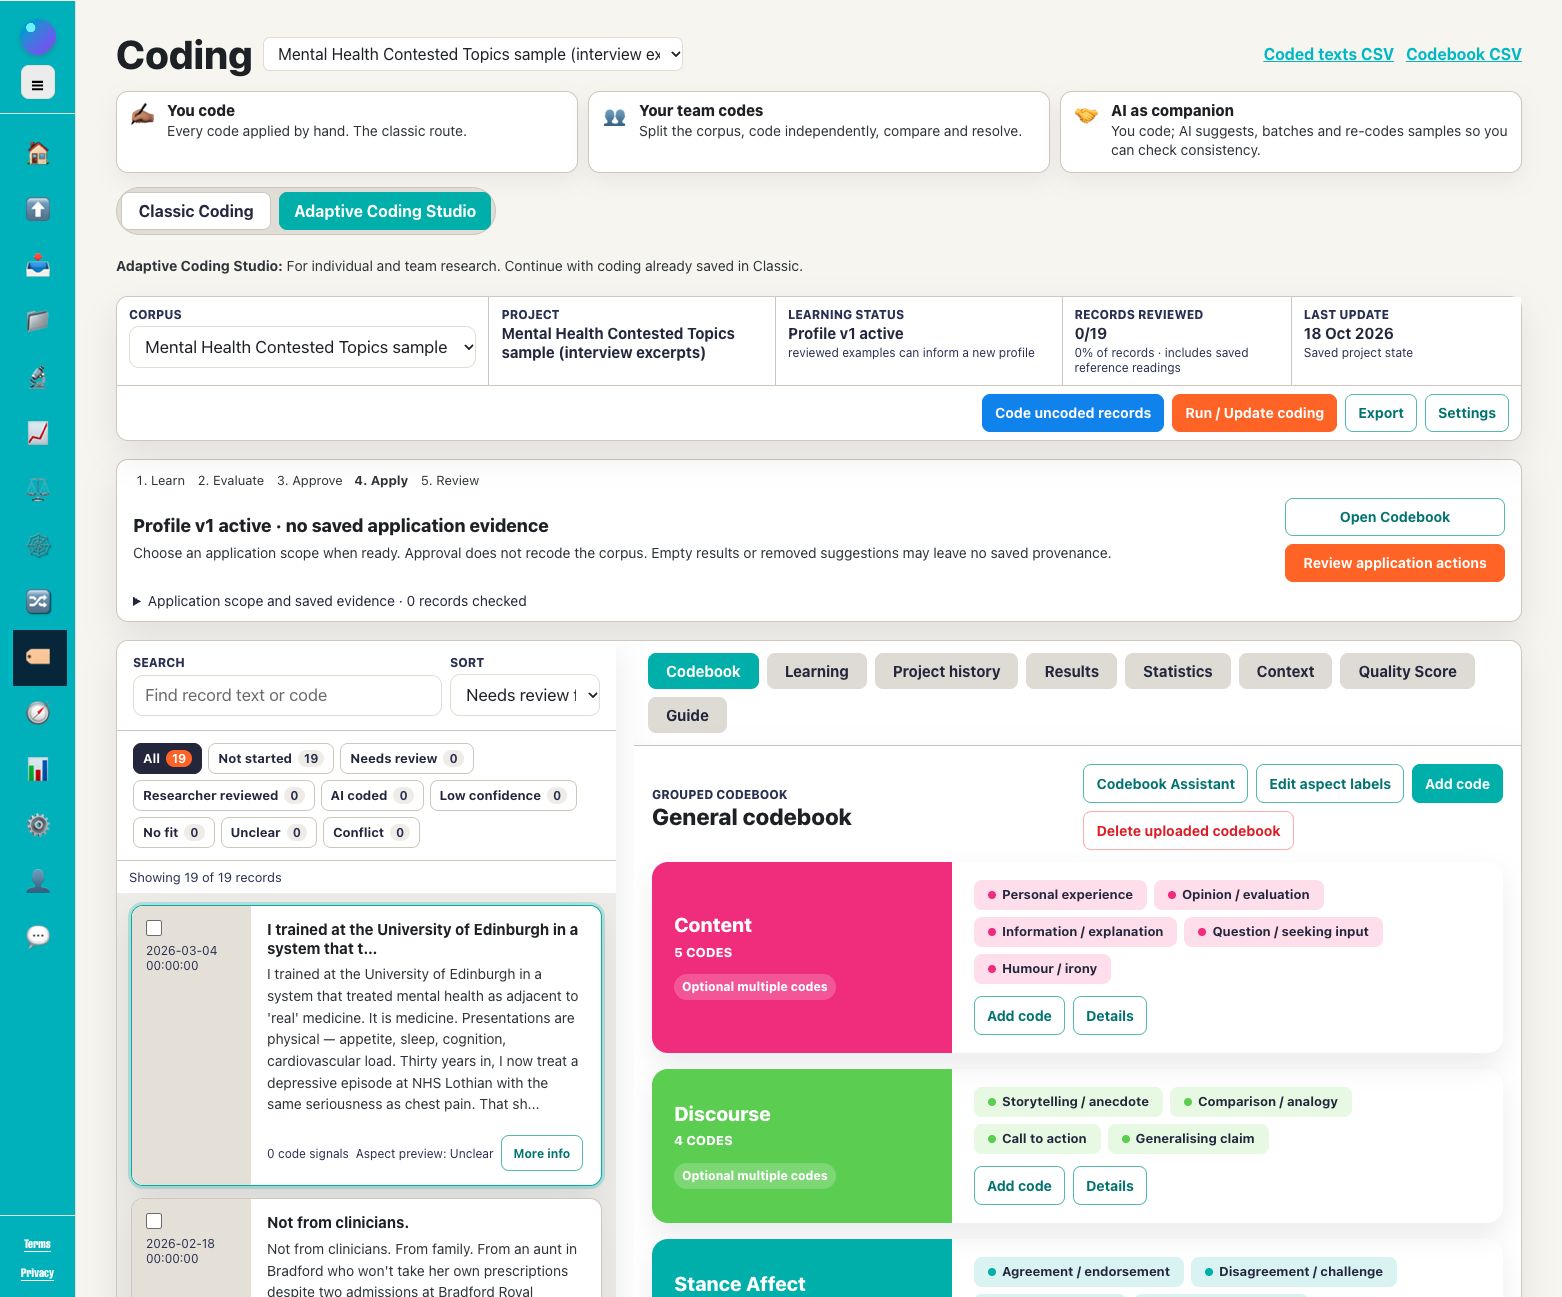This screenshot has height=1297, width=1562.
Task: Click Review application actions button
Action: [x=1394, y=563]
